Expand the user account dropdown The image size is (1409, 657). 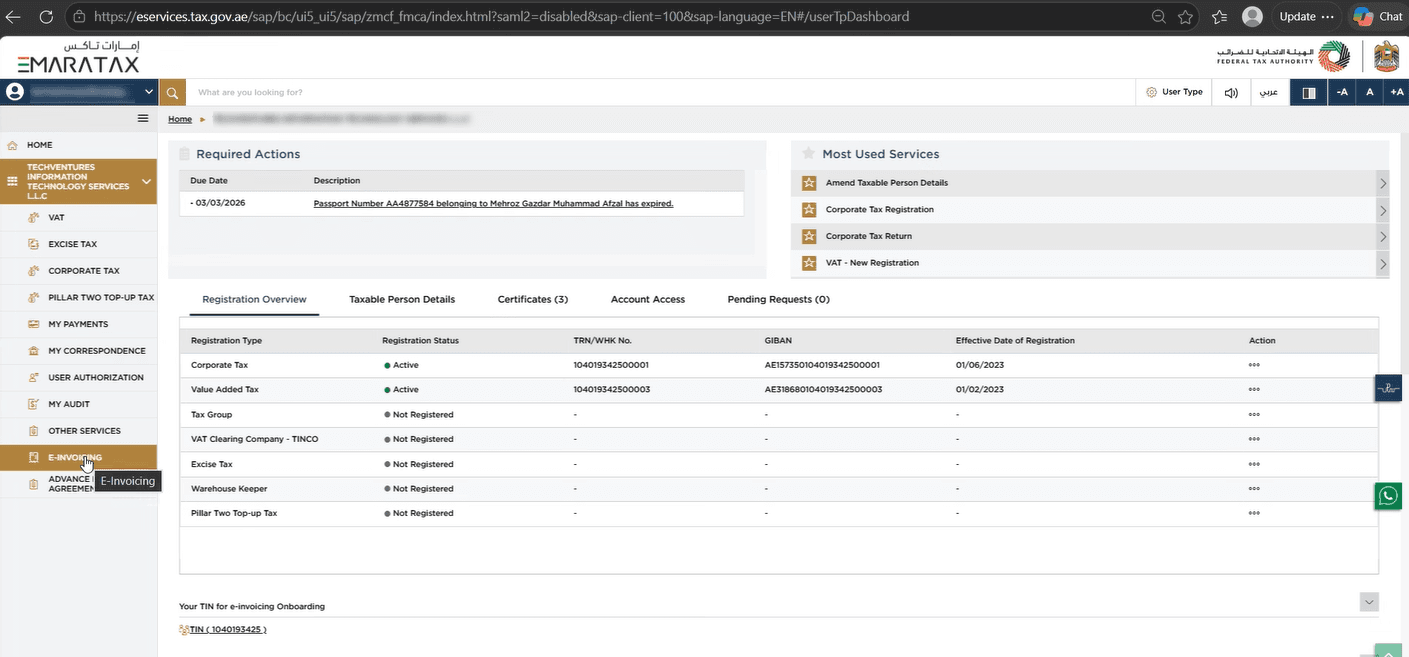(149, 92)
